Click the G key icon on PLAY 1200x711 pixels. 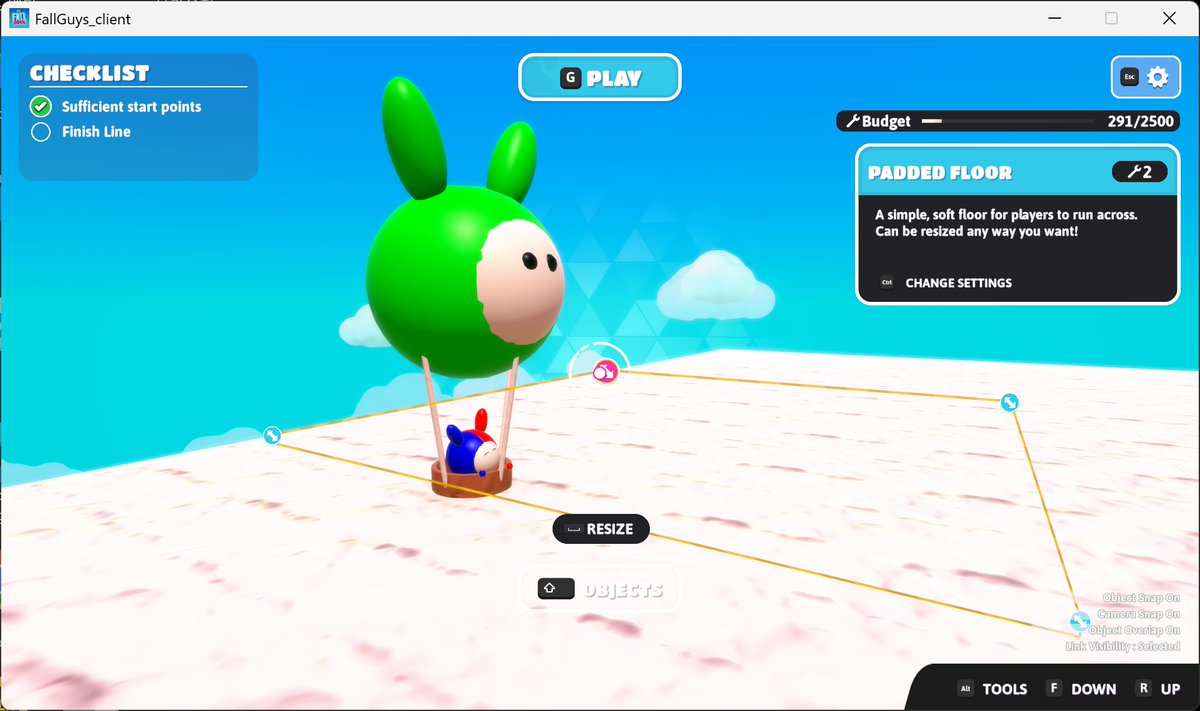570,78
